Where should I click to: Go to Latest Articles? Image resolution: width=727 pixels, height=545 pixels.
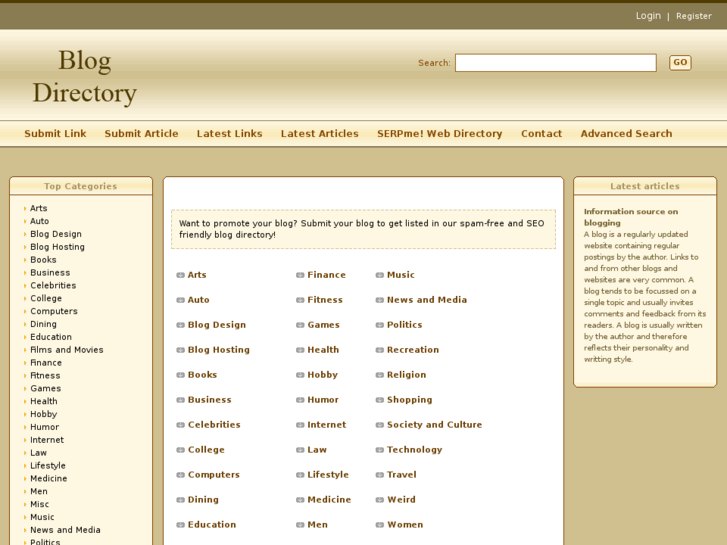pos(319,134)
